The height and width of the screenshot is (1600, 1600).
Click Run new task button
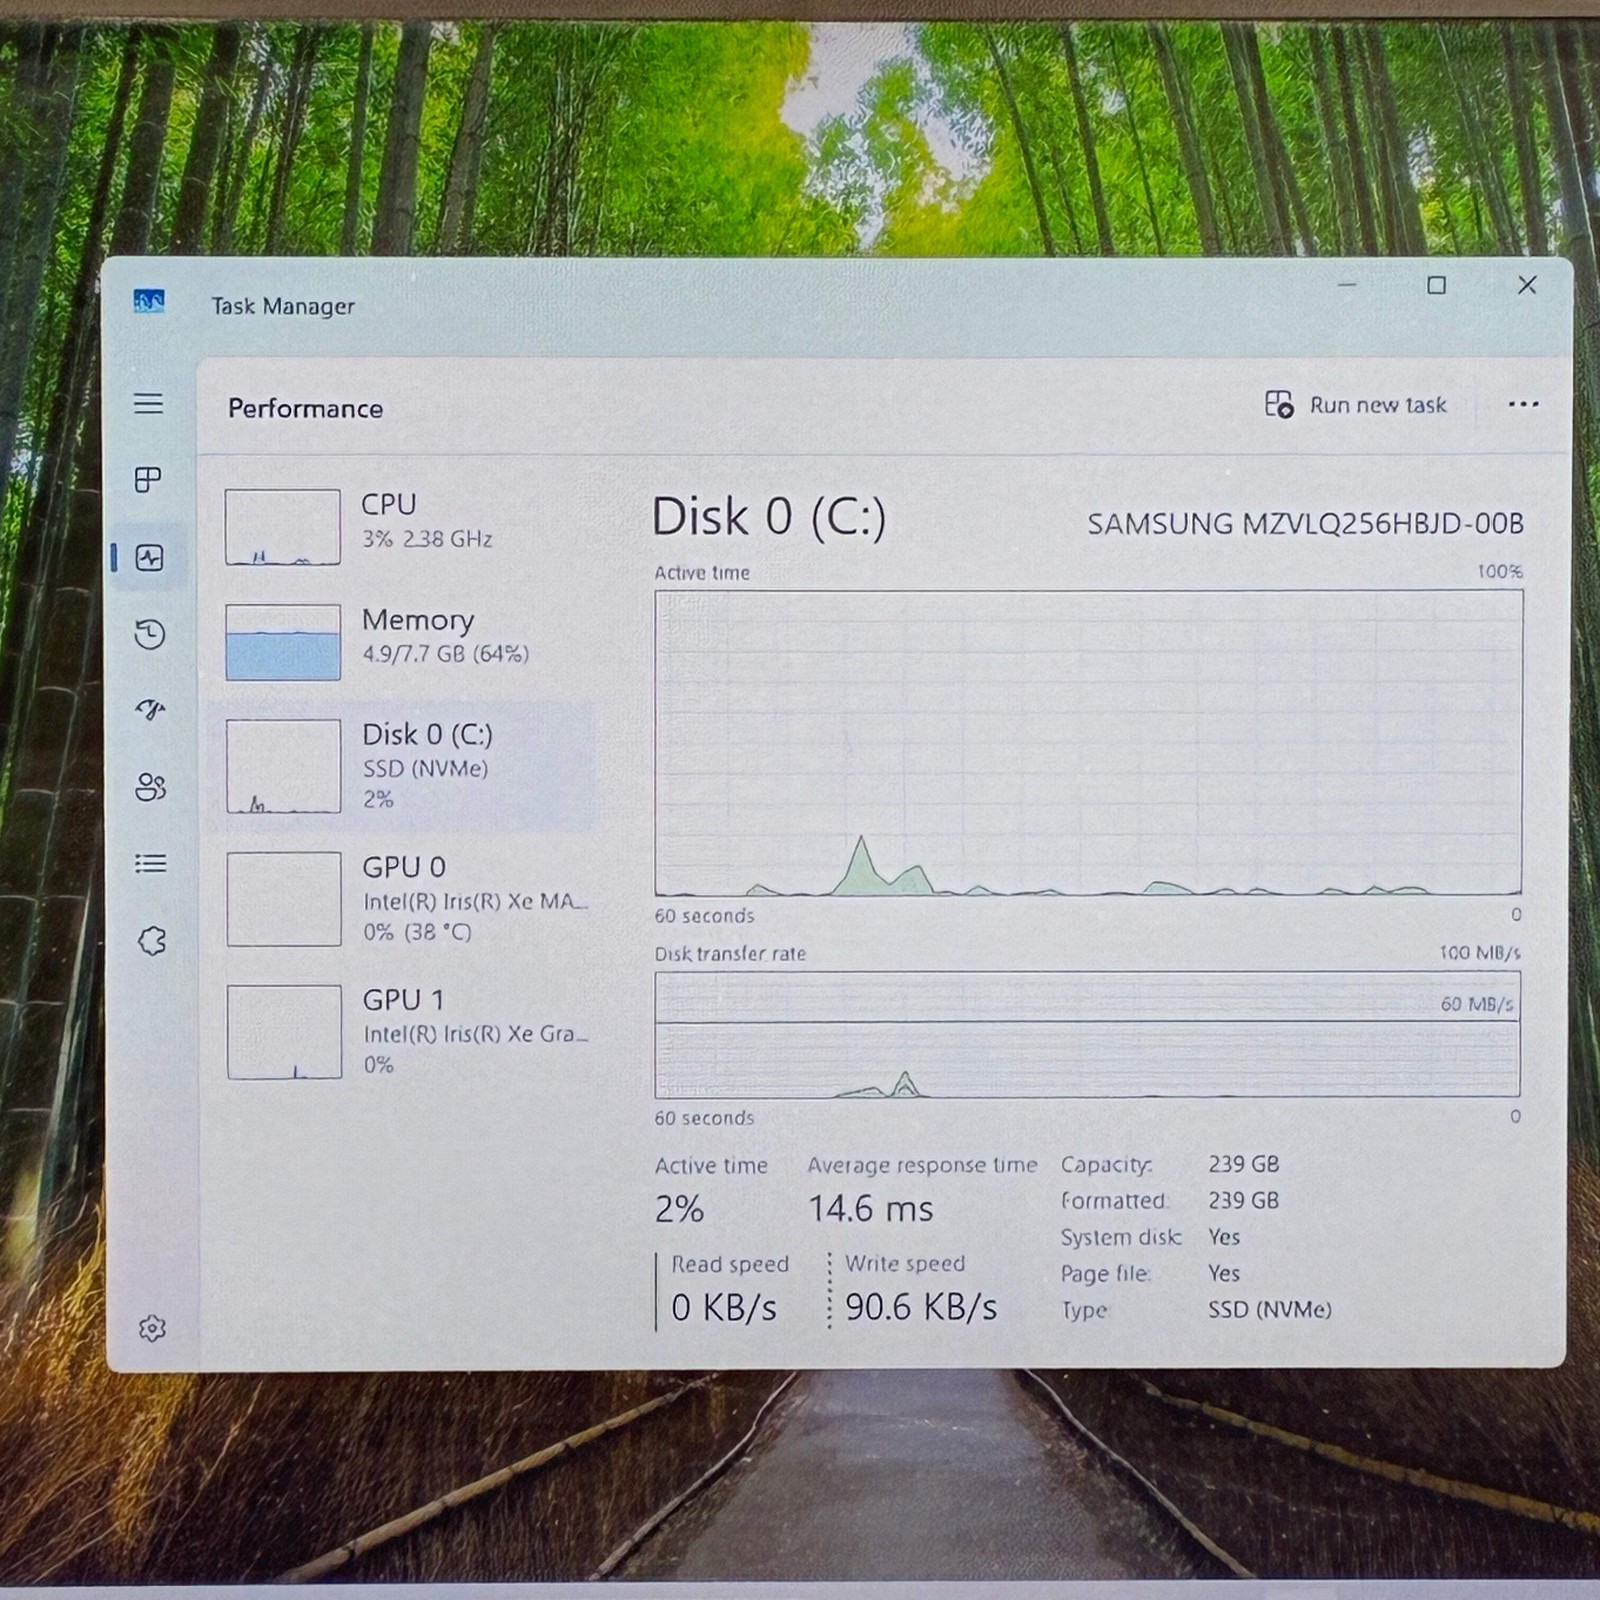1355,405
